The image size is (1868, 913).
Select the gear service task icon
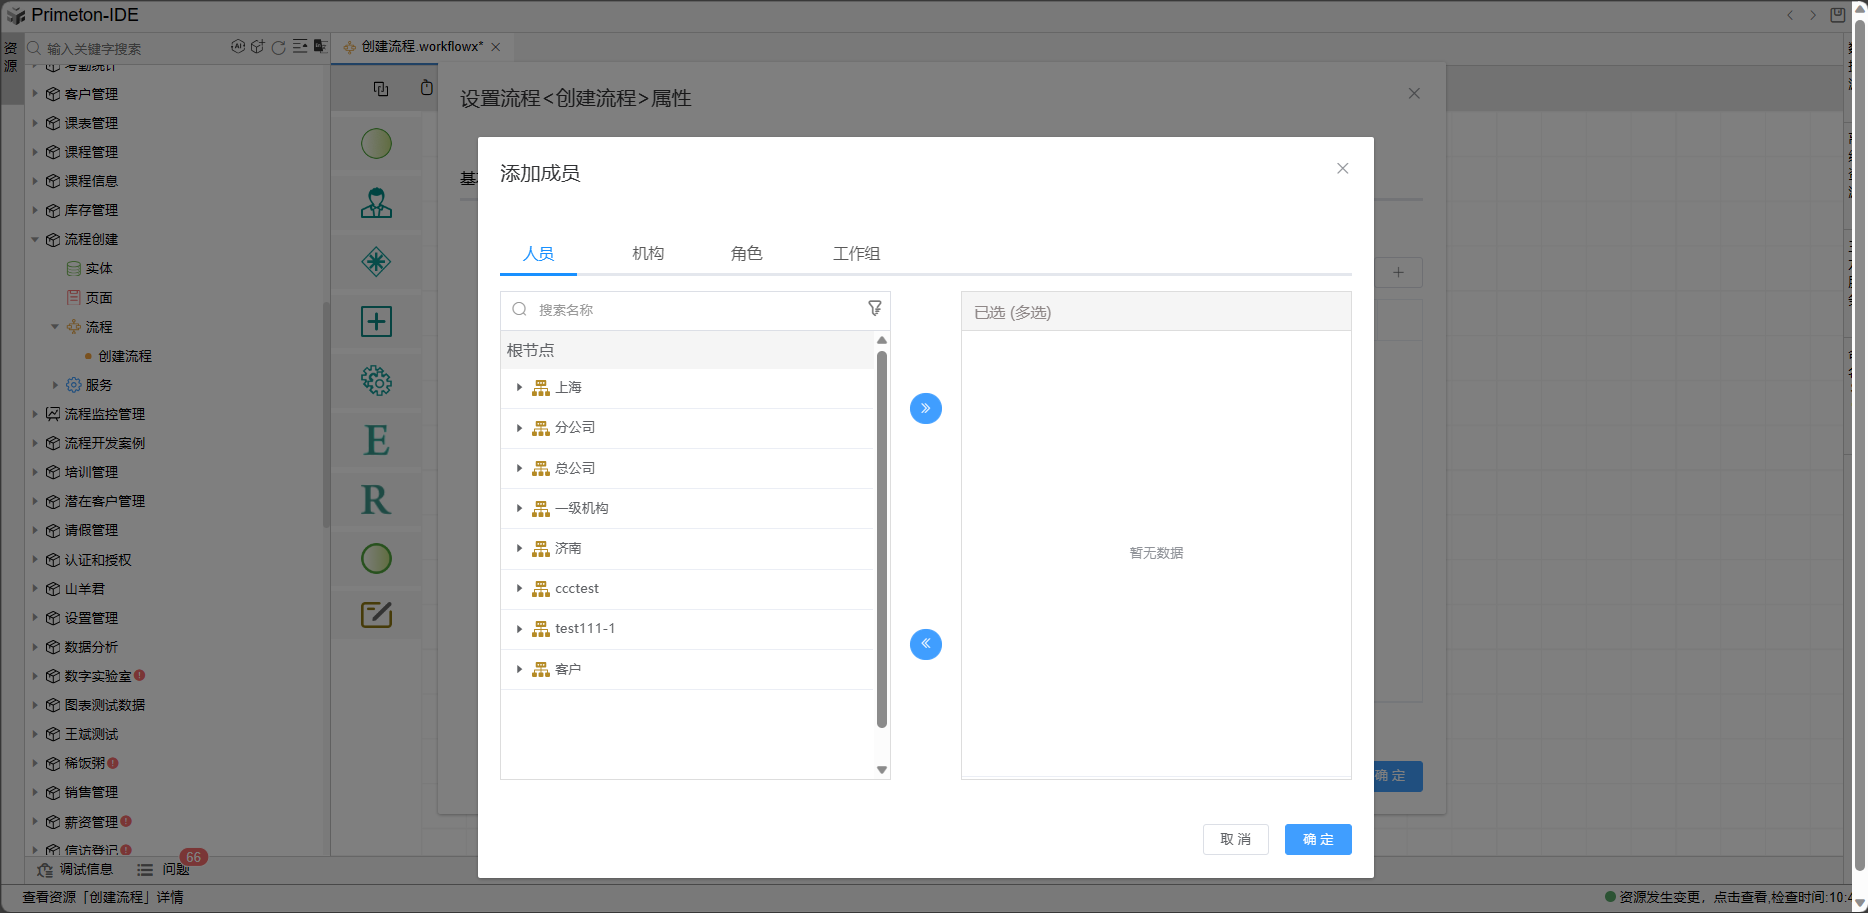pyautogui.click(x=376, y=381)
